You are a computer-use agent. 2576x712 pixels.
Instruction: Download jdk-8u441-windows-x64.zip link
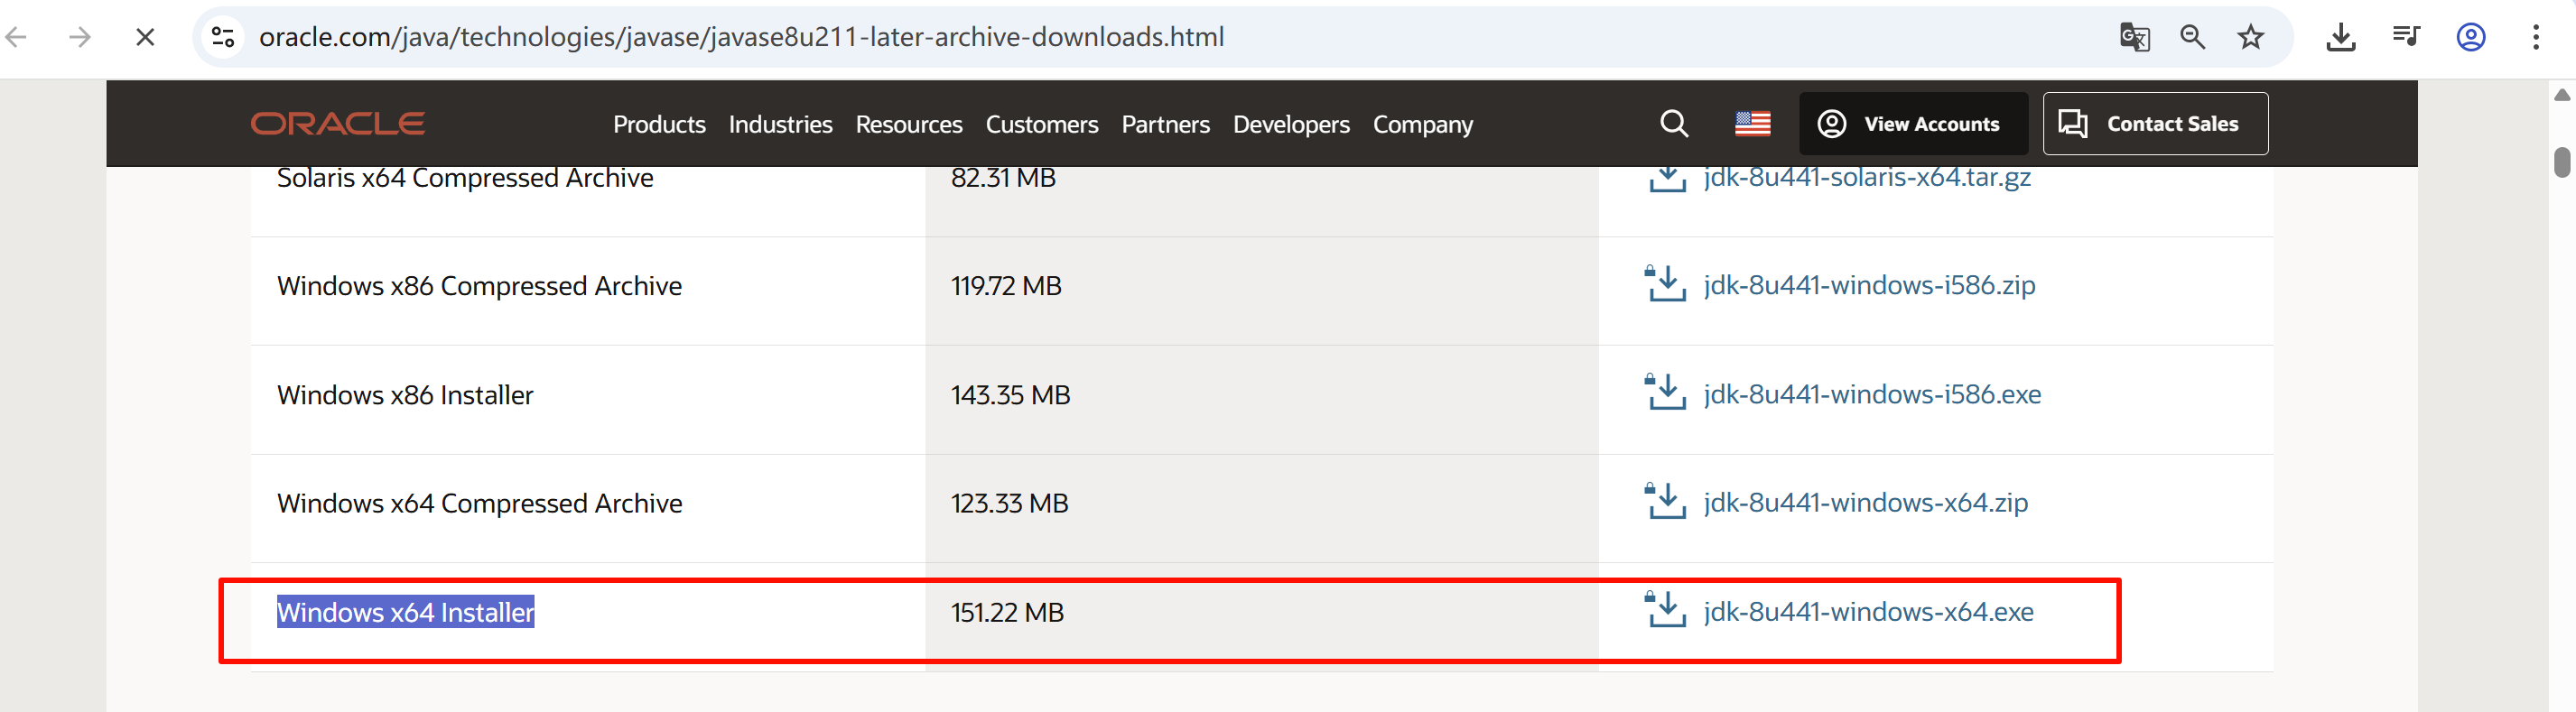point(1865,503)
